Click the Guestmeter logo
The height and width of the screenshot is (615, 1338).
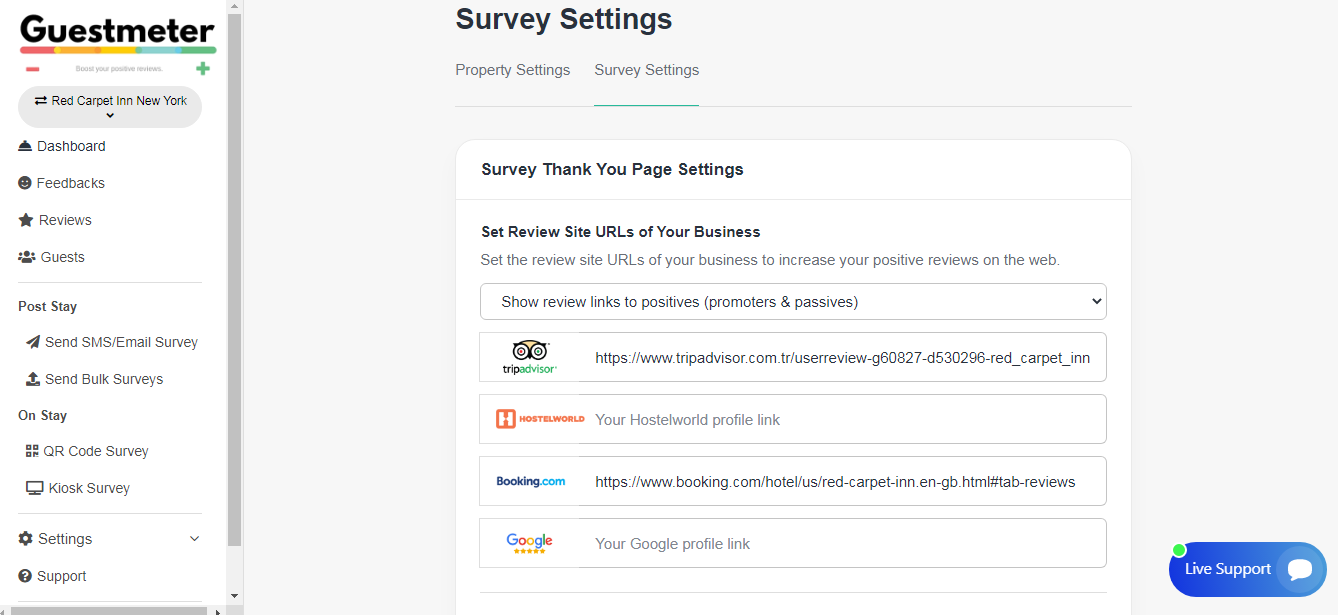tap(117, 35)
